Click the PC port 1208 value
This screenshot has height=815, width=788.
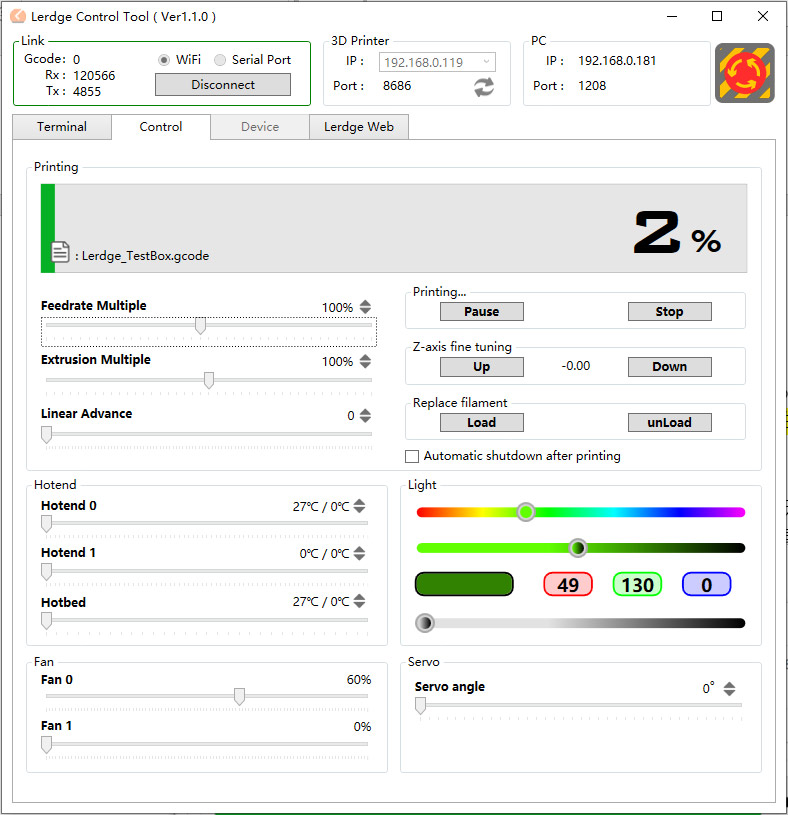592,86
